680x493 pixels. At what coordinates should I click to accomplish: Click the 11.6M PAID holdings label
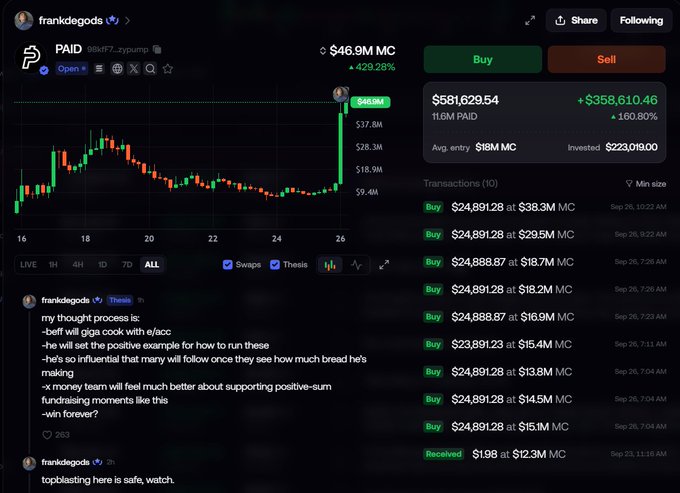454,117
